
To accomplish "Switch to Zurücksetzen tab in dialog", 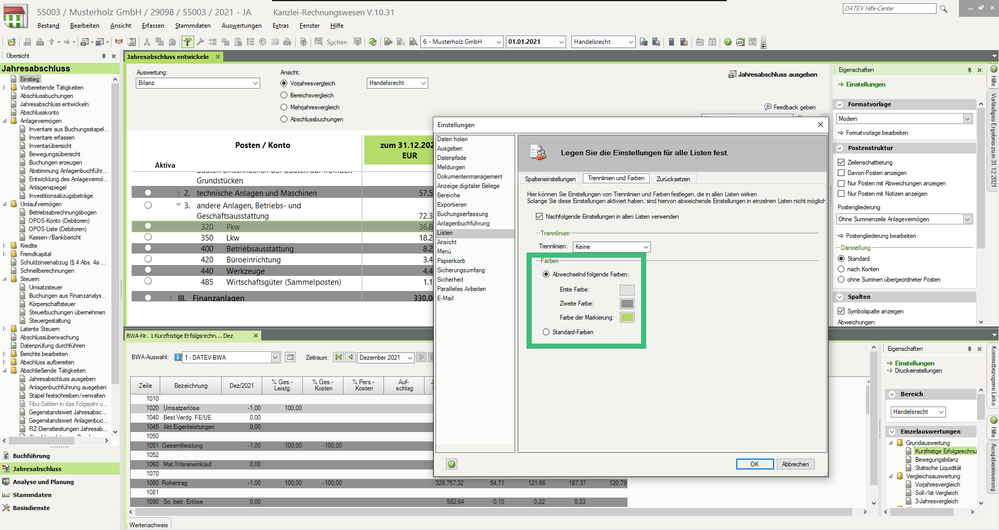I will 673,179.
